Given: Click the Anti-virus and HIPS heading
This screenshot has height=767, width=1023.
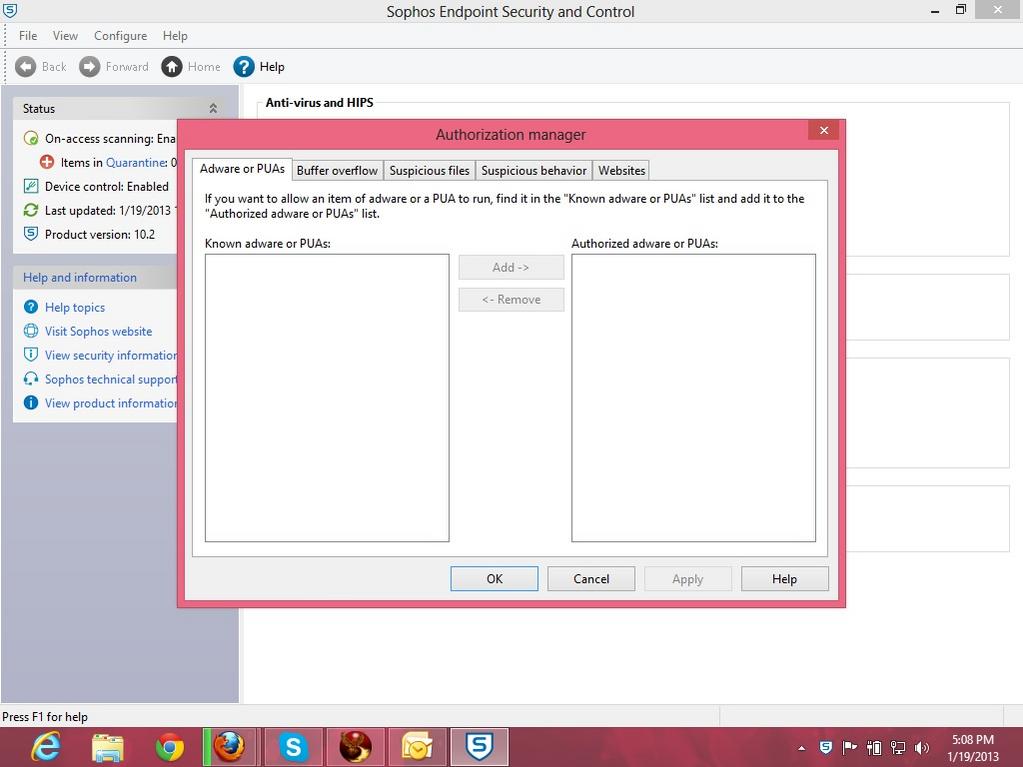Looking at the screenshot, I should [319, 102].
